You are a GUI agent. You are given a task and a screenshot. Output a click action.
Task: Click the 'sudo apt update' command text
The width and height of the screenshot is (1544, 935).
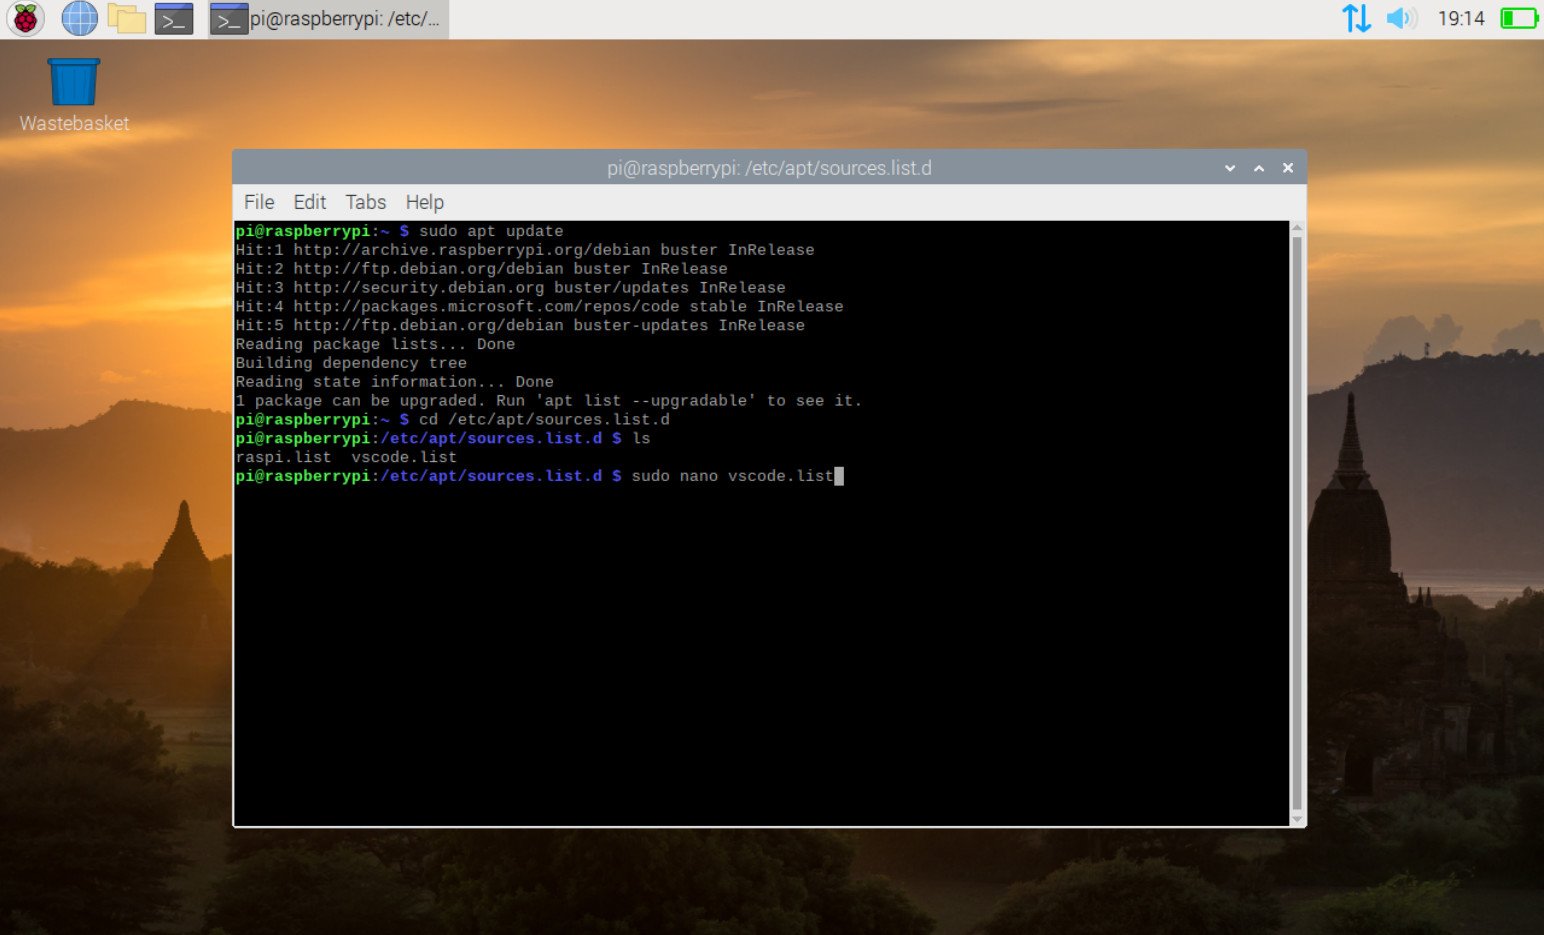tap(491, 231)
